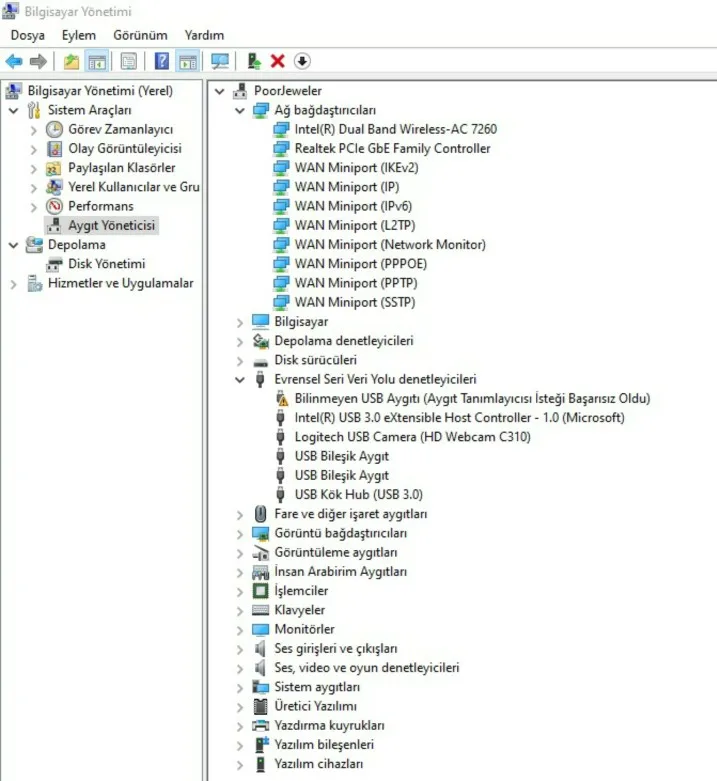Image resolution: width=717 pixels, height=781 pixels.
Task: Open Help via blue question mark icon
Action: coord(162,61)
